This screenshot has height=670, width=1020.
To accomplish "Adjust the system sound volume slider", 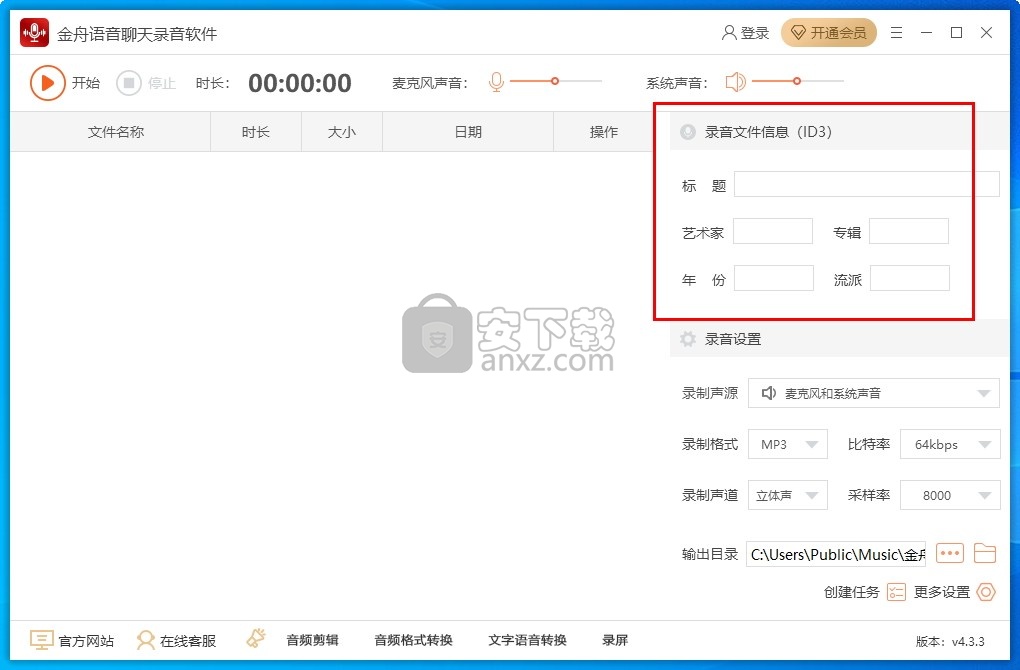I will 798,81.
